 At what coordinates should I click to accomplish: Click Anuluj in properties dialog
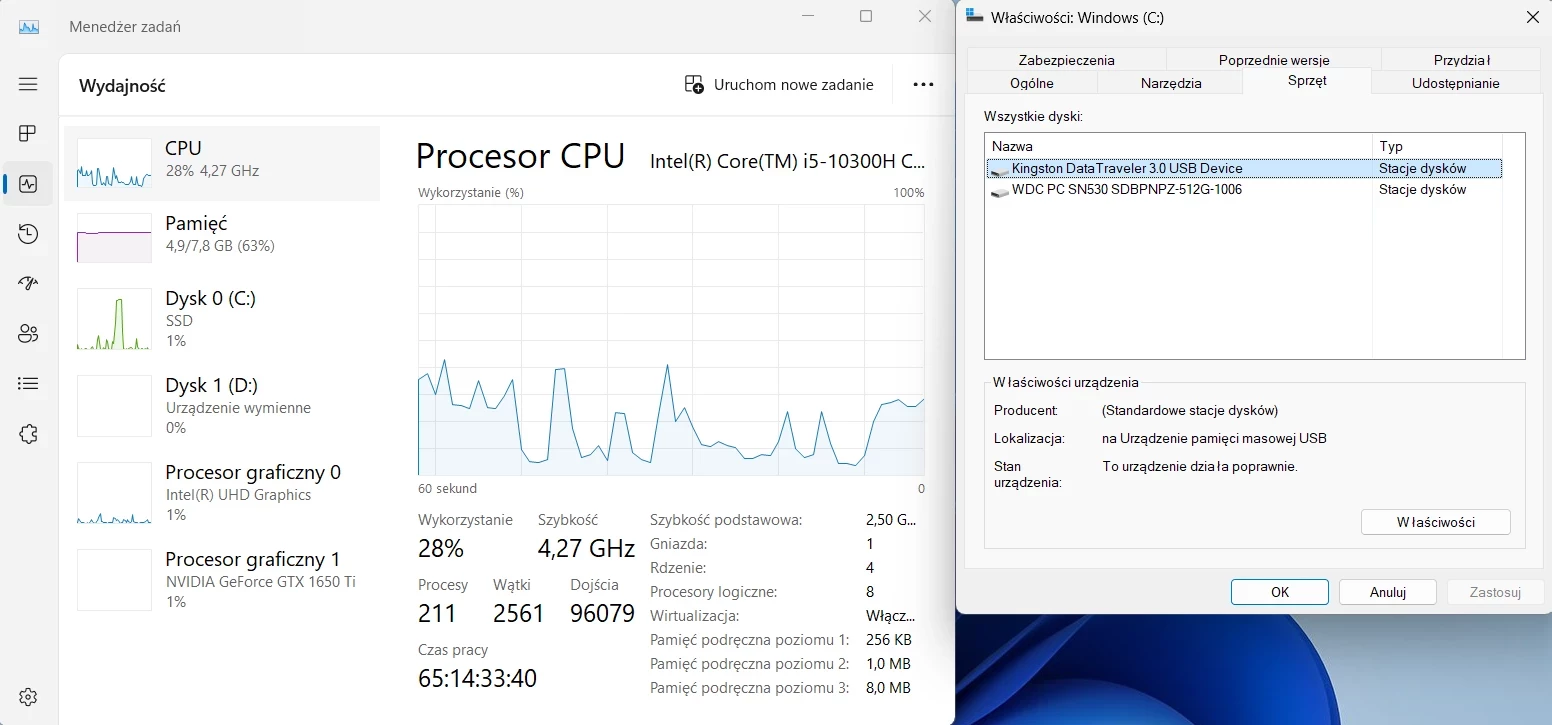[x=1388, y=592]
